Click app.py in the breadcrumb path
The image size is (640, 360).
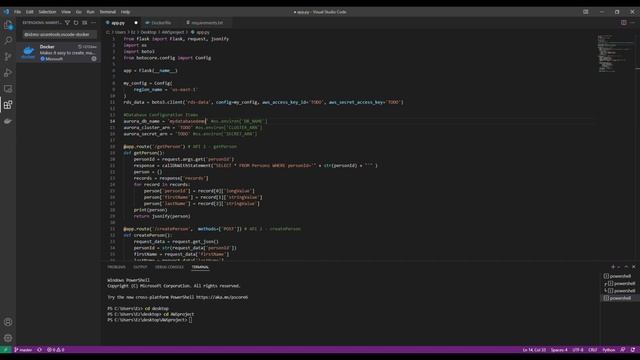[x=202, y=32]
